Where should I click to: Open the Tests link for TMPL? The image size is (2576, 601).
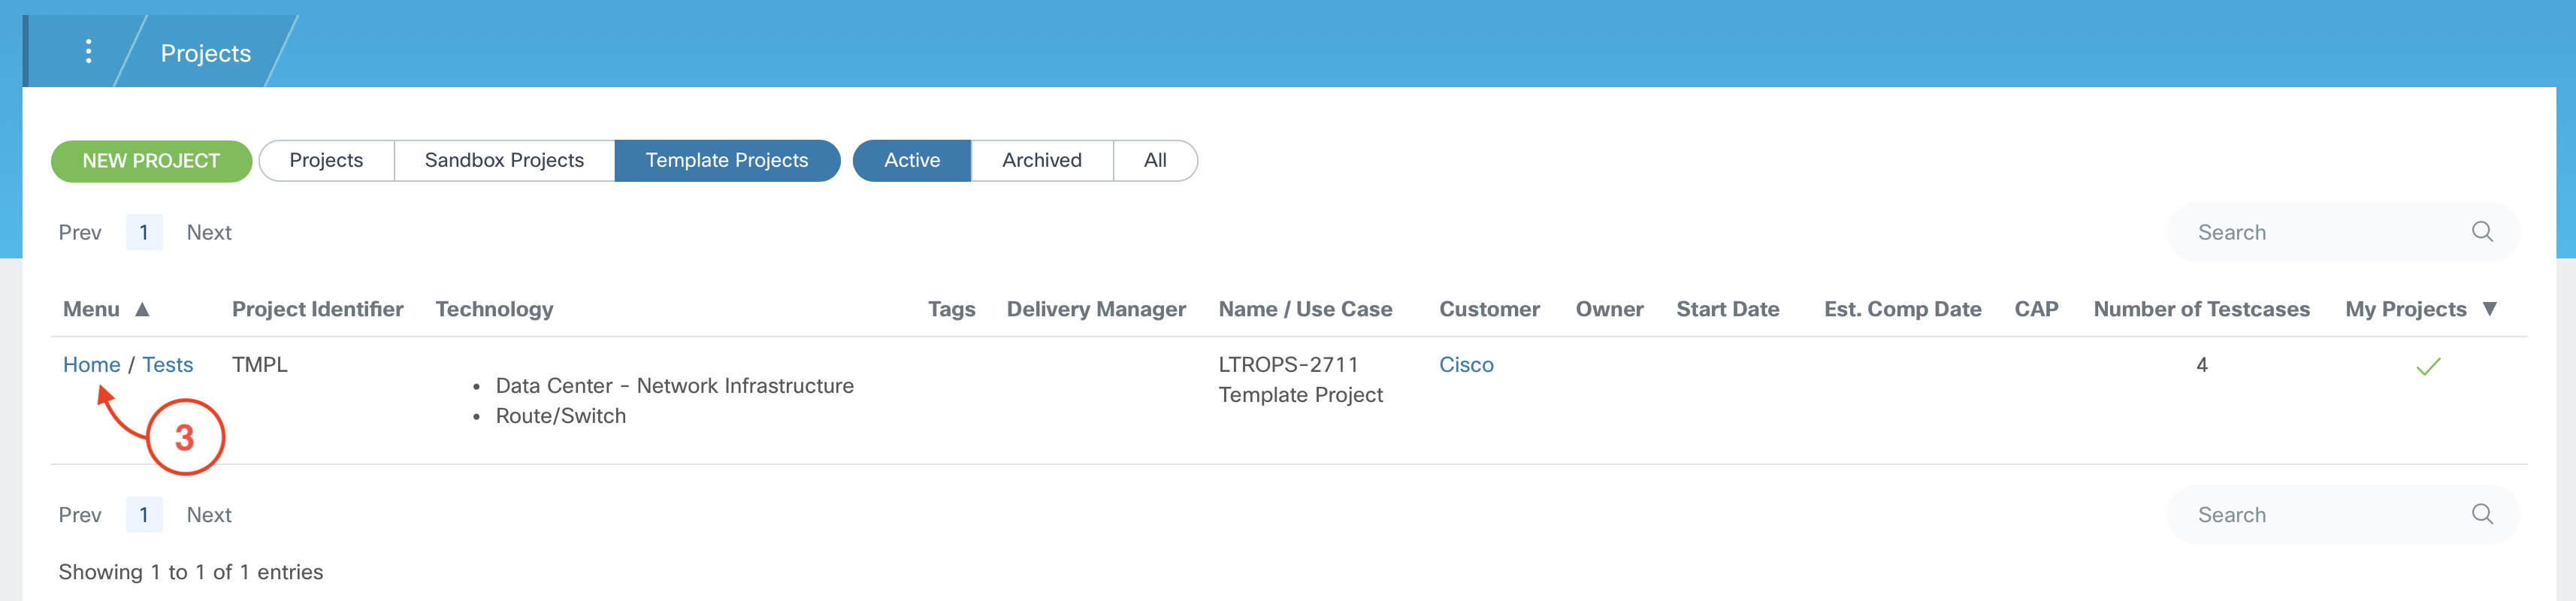pos(167,365)
